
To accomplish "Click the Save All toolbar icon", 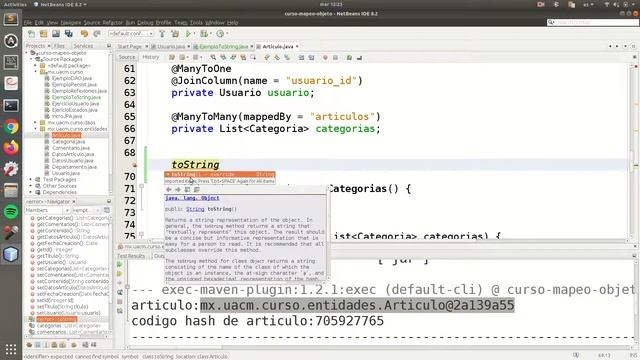I will [x=69, y=34].
